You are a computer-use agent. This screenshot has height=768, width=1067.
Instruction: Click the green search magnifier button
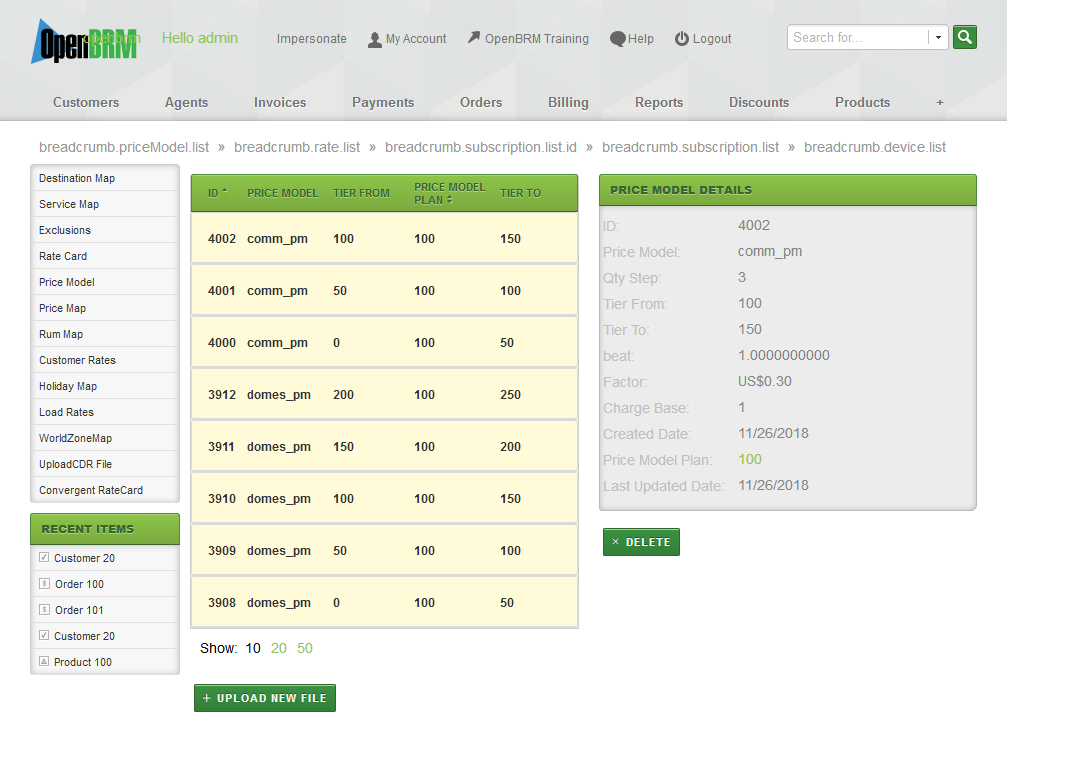tap(964, 37)
